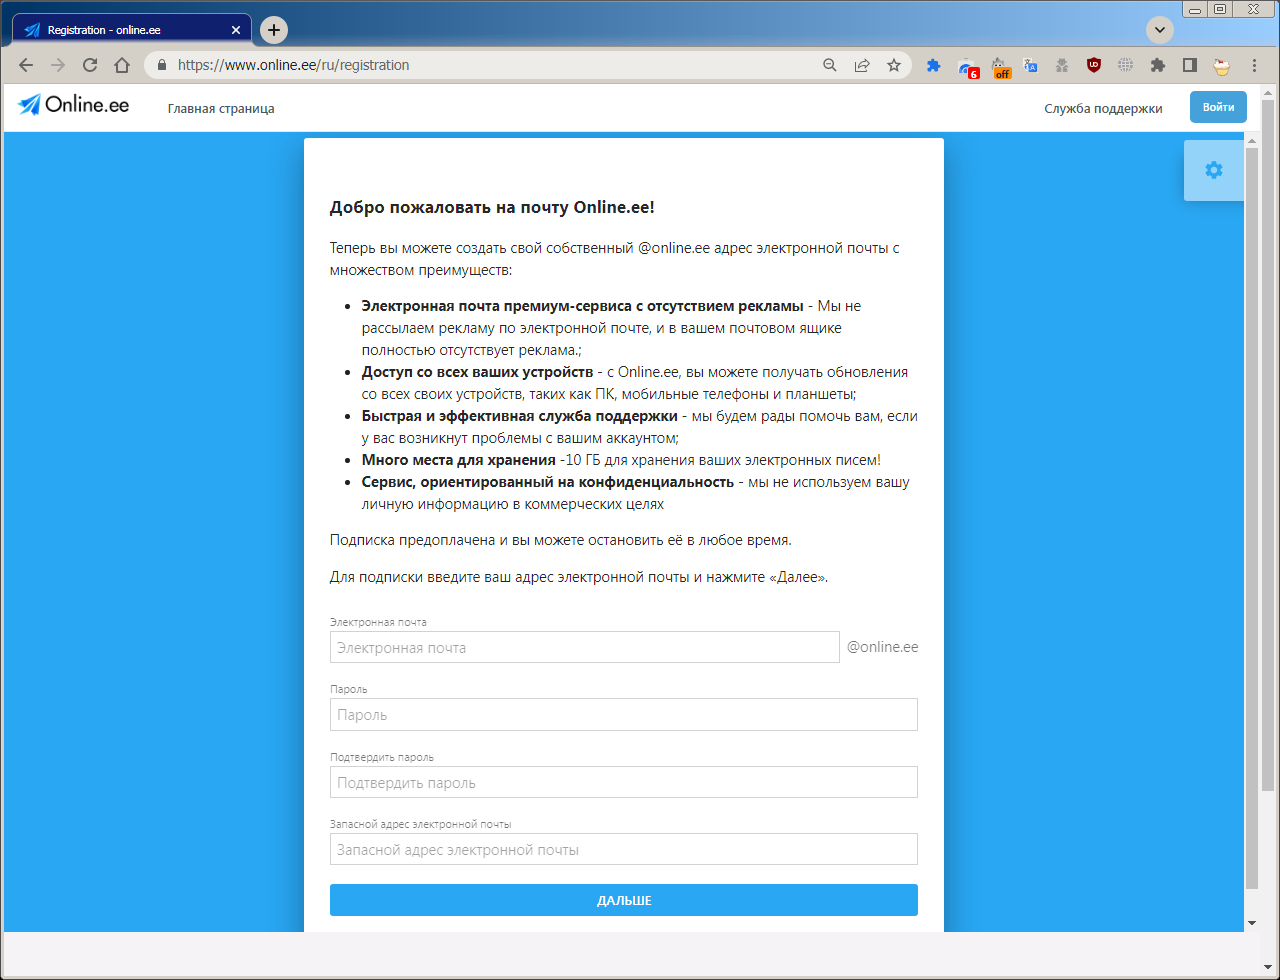Click the bold text Много места для хранения
Image resolution: width=1280 pixels, height=980 pixels.
459,460
